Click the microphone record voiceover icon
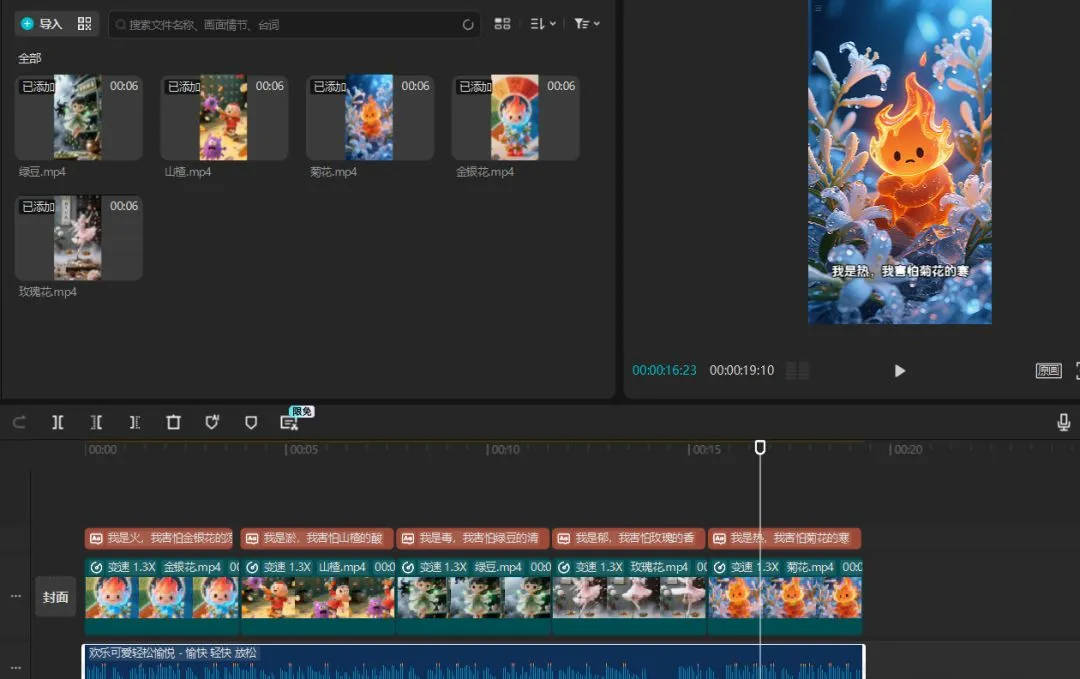 1063,422
